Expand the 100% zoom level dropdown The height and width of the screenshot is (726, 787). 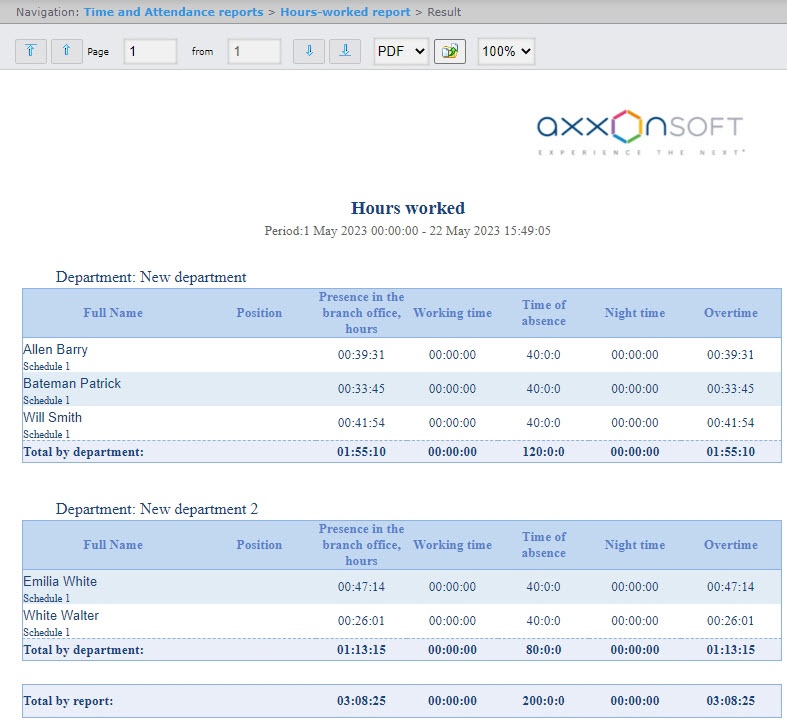click(x=506, y=51)
